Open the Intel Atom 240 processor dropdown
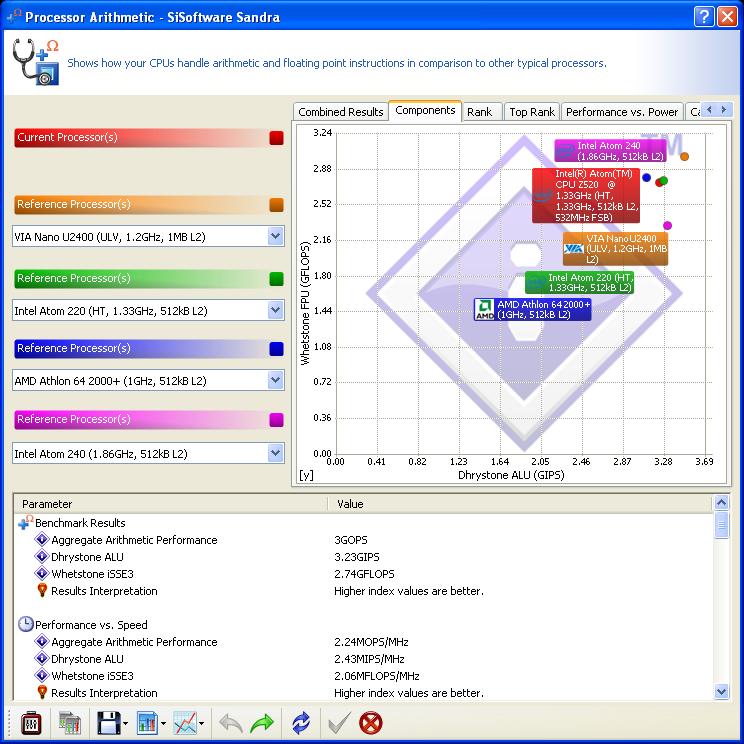This screenshot has height=744, width=744. point(276,453)
